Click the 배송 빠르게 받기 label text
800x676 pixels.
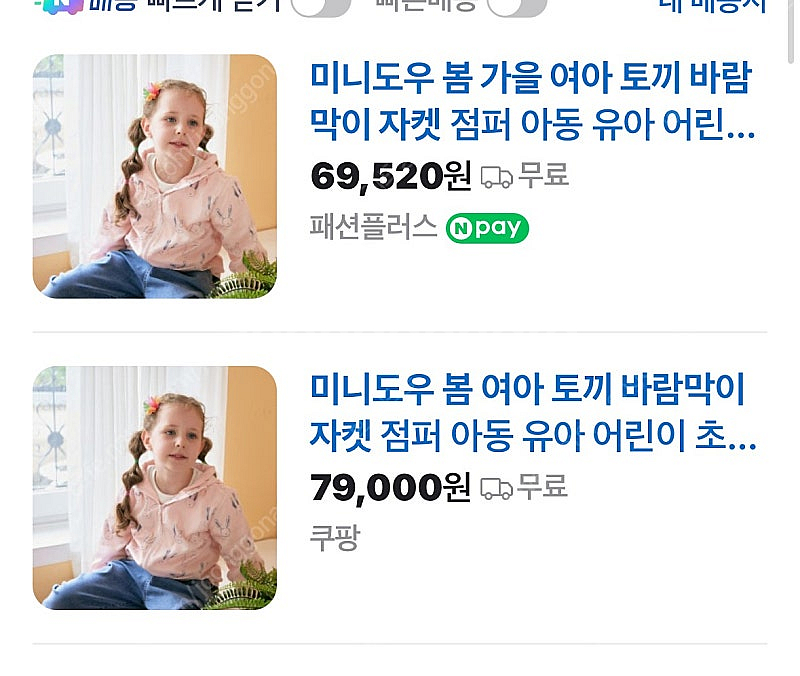click(185, 6)
